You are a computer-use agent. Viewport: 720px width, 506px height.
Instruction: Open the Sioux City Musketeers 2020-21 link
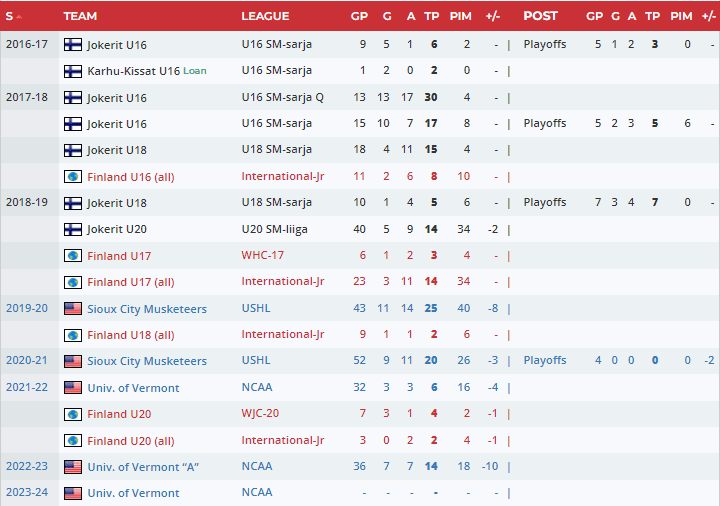(147, 361)
